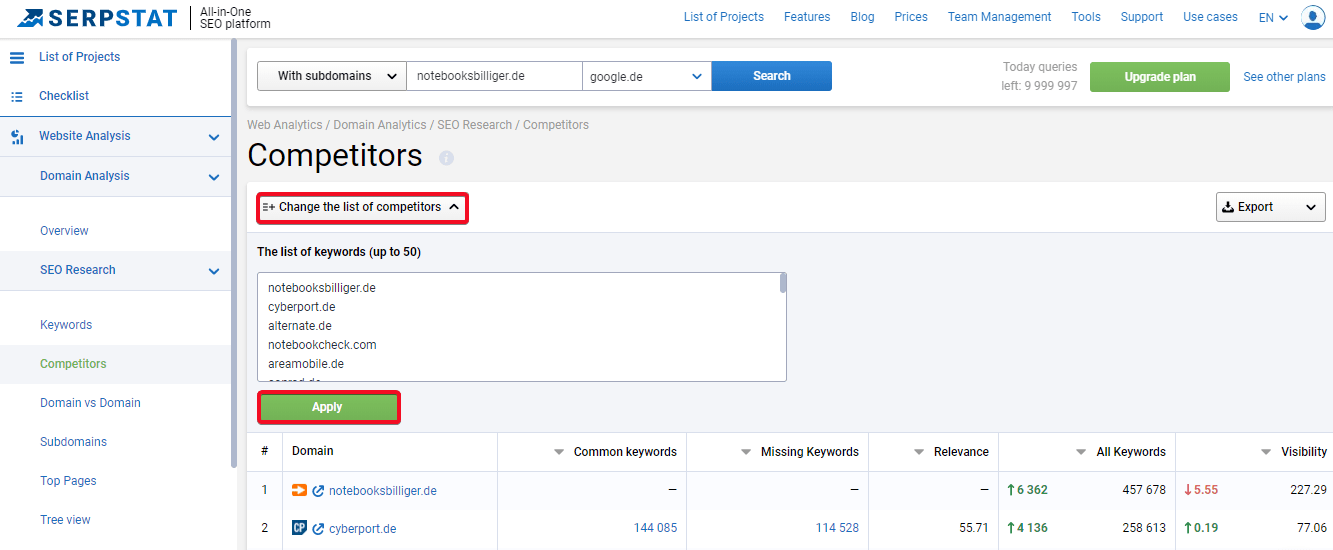Click the List of Projects hamburger icon
The image size is (1333, 550).
point(17,57)
